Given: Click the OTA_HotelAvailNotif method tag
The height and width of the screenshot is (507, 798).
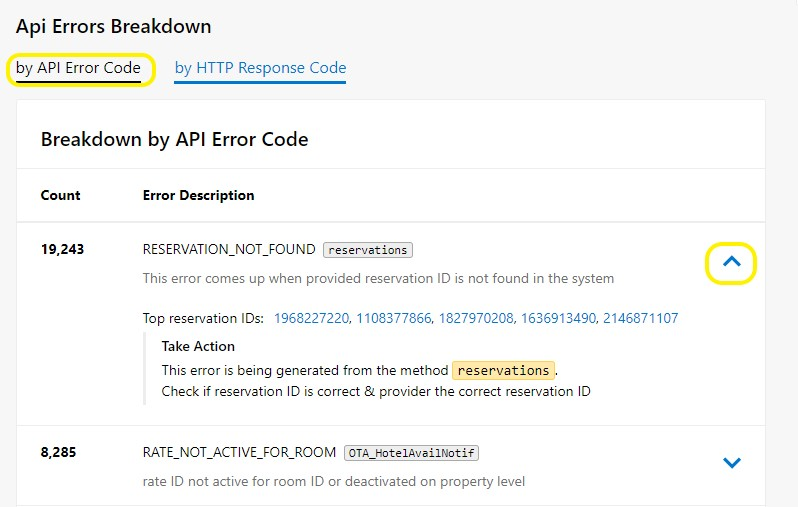Looking at the screenshot, I should [x=411, y=453].
